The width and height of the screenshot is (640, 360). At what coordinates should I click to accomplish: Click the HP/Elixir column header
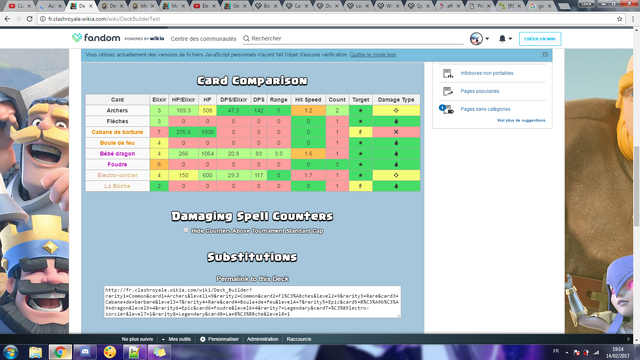point(183,100)
